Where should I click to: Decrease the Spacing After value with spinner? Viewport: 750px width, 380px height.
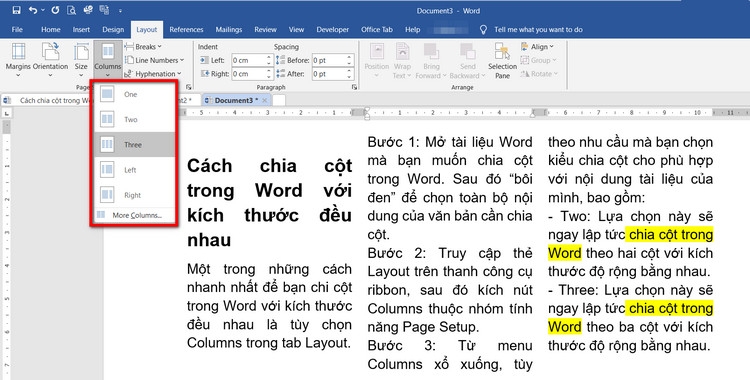click(x=350, y=77)
